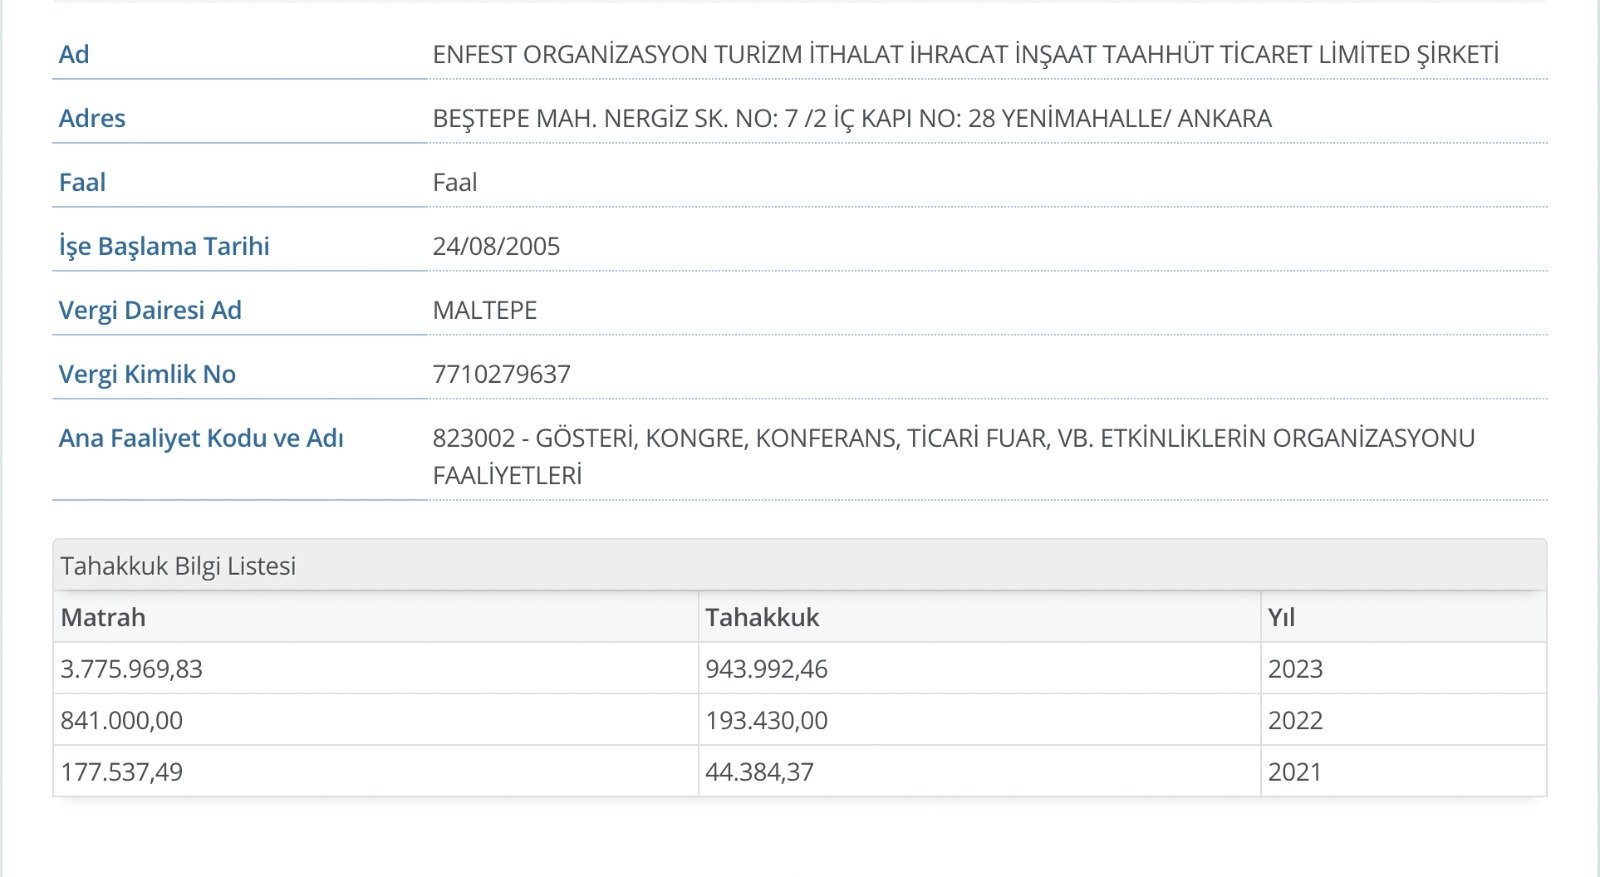Screen dimensions: 1600x877
Task: Click the 'Adres' field label
Action: click(x=92, y=118)
